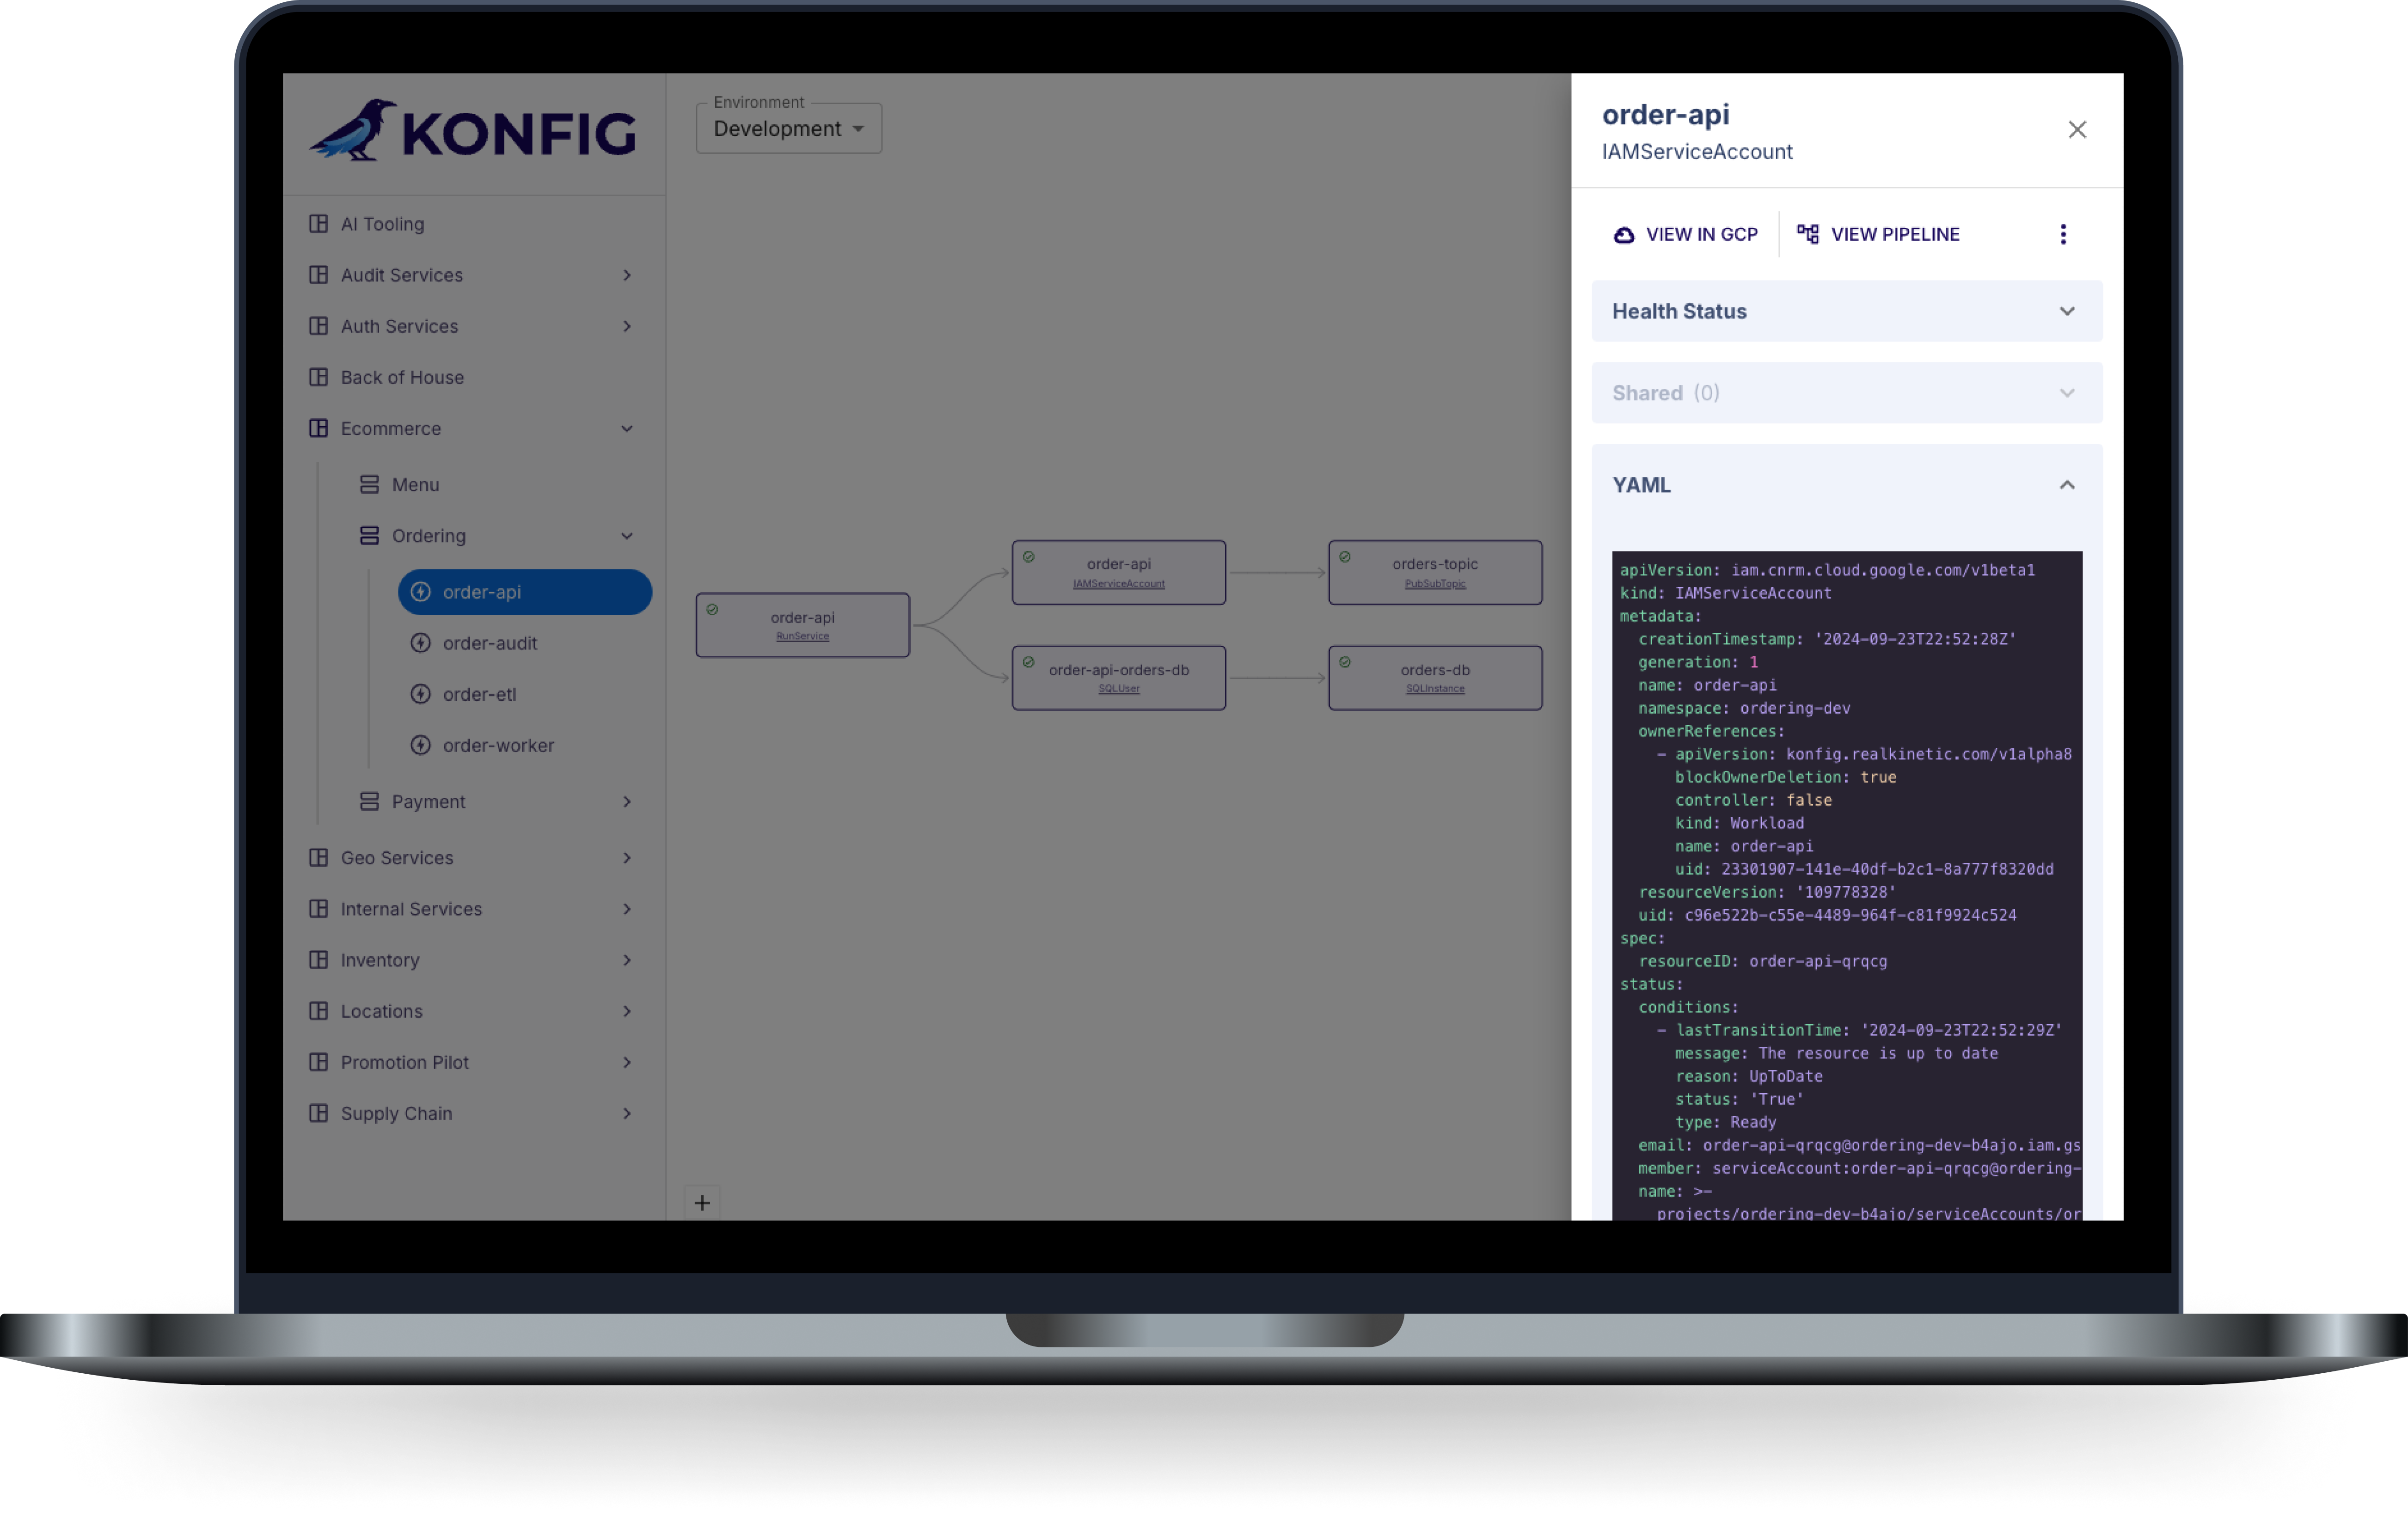
Task: Click the order-etl workload icon
Action: click(x=421, y=694)
